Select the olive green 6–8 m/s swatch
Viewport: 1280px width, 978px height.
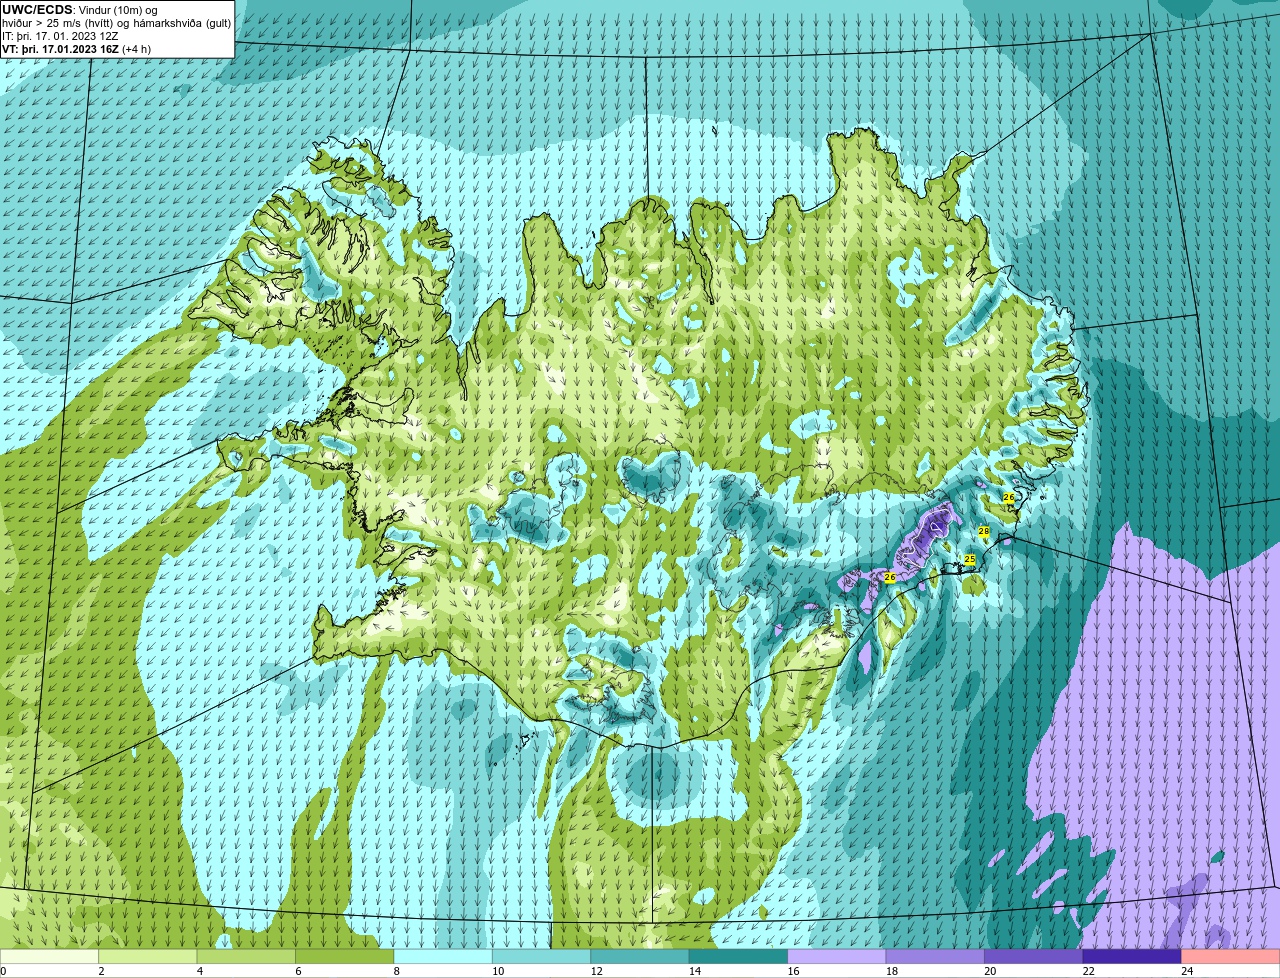pos(345,956)
